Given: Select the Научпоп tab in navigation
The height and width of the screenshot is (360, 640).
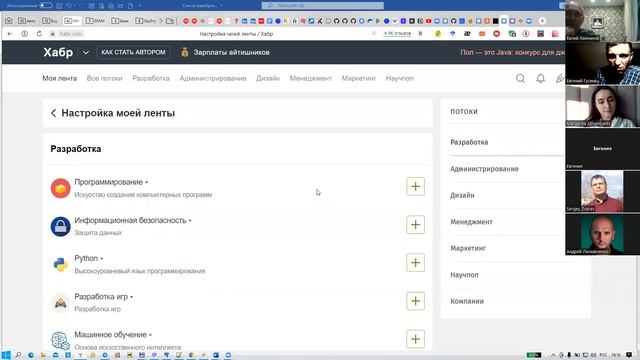Looking at the screenshot, I should [x=399, y=78].
